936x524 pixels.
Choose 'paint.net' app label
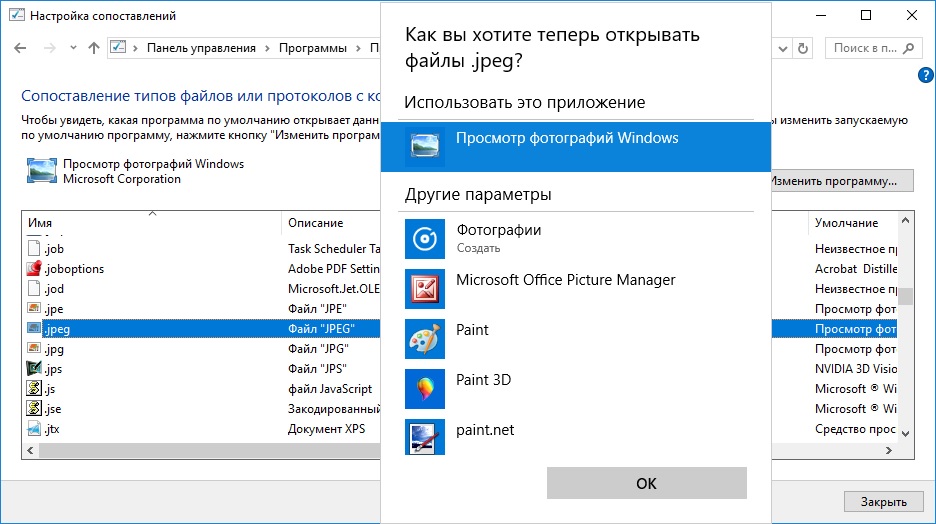coord(485,430)
